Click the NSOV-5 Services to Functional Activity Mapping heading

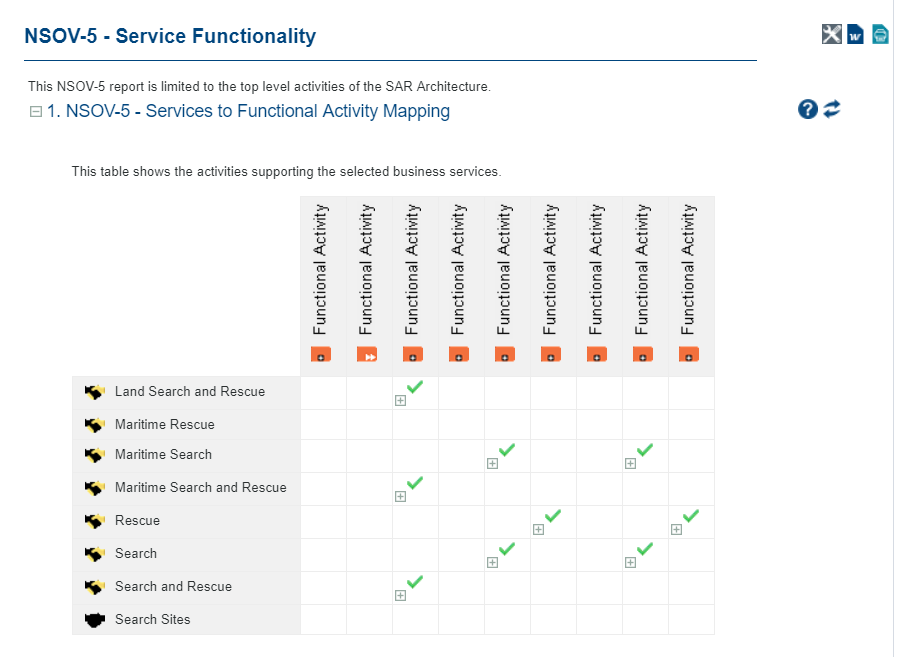[x=257, y=111]
